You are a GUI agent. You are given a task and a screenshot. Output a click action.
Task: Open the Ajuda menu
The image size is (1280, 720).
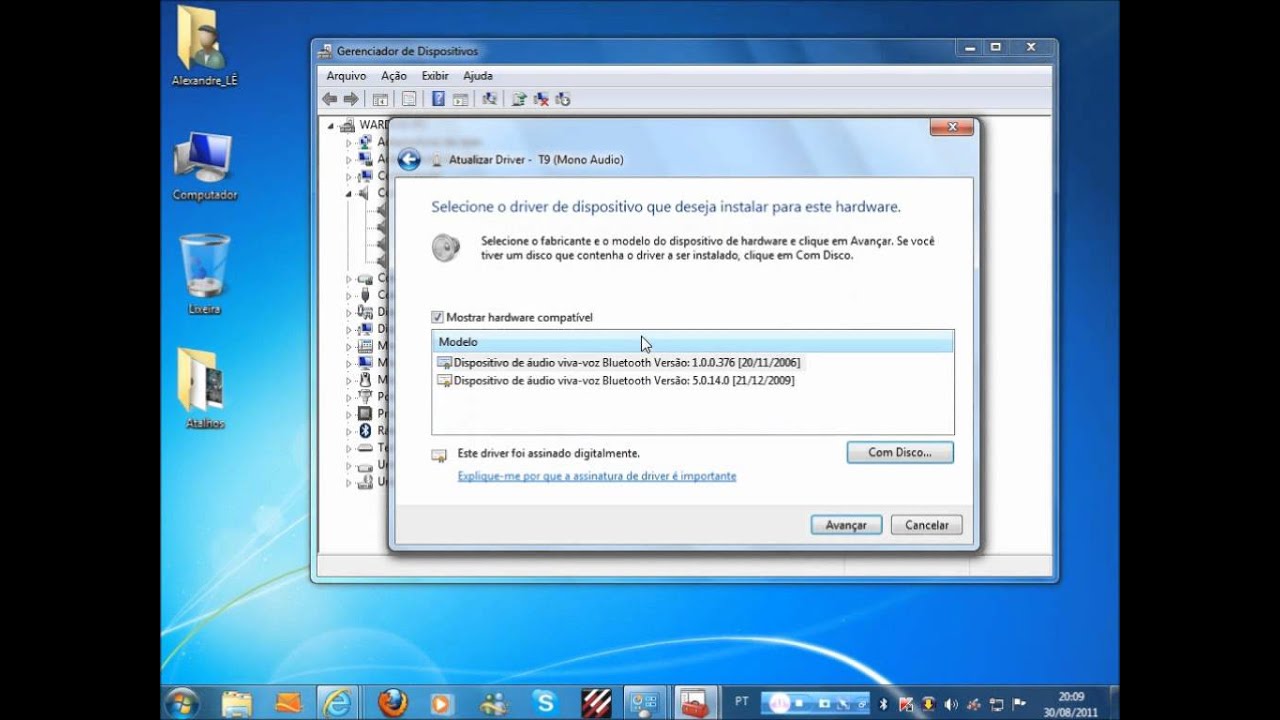click(478, 76)
